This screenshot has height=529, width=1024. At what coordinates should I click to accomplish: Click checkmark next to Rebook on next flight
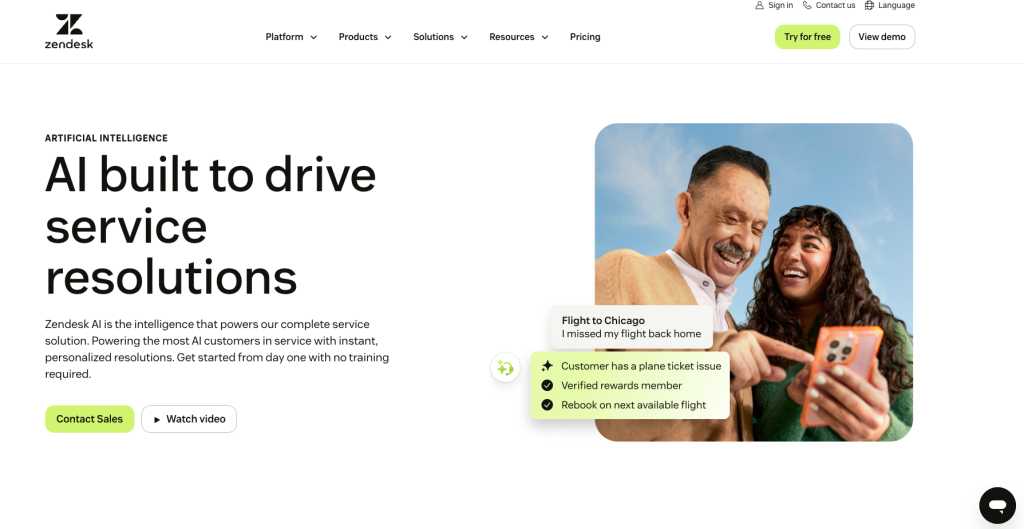click(x=547, y=405)
